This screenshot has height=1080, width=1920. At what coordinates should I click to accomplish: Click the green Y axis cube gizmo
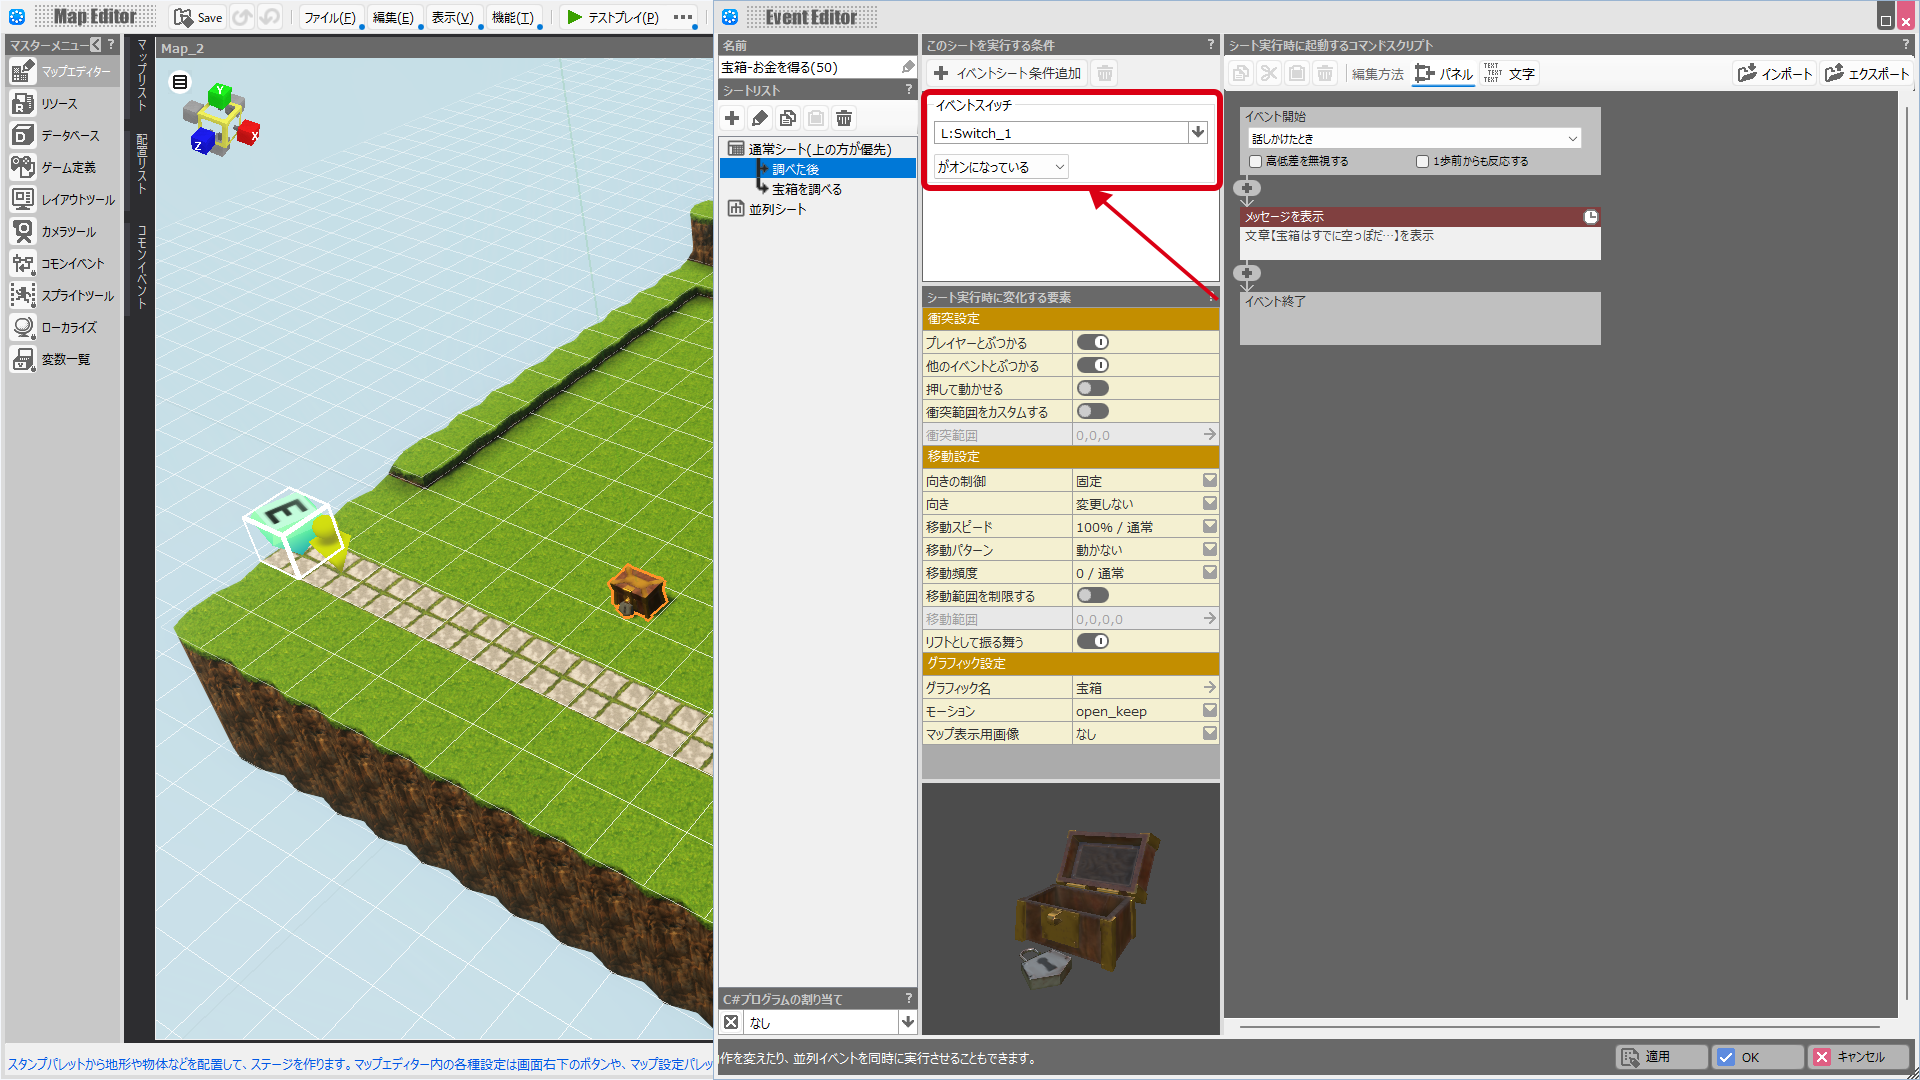point(221,95)
